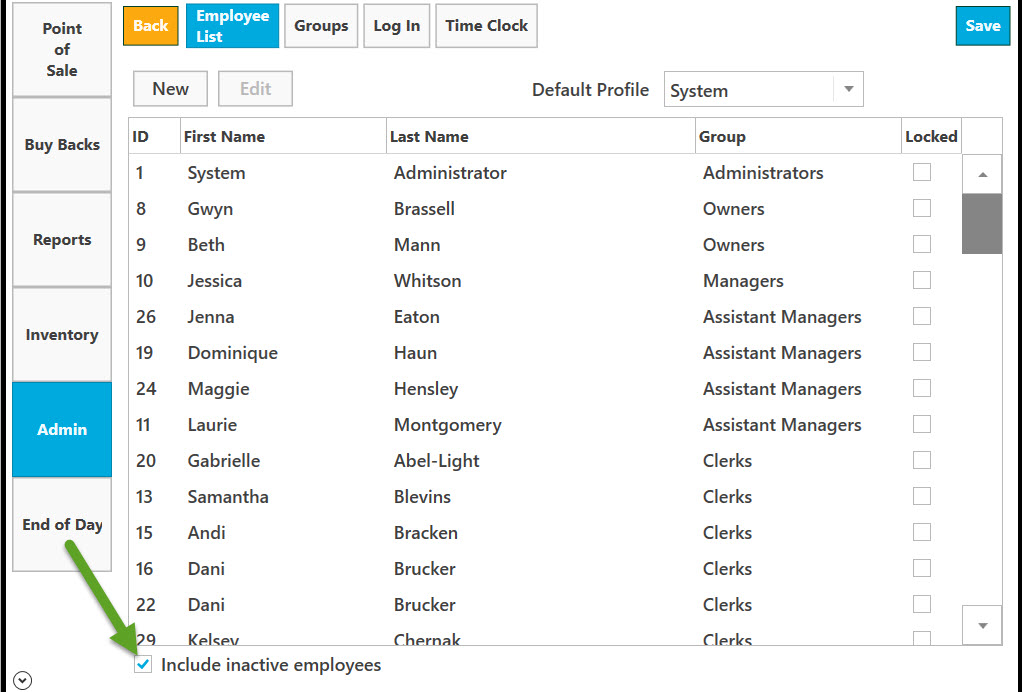Check the Locked box for Gwyn Brassell
This screenshot has height=692, width=1022.
[922, 208]
